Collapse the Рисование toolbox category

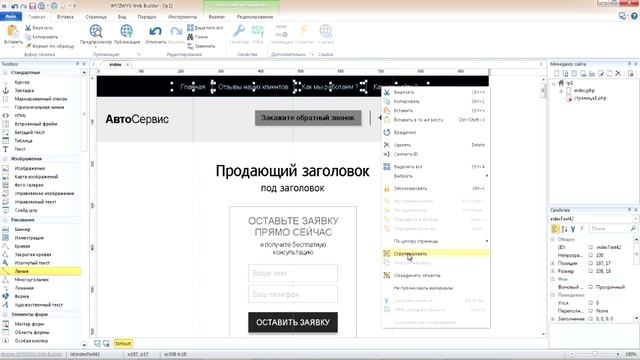(x=5, y=220)
